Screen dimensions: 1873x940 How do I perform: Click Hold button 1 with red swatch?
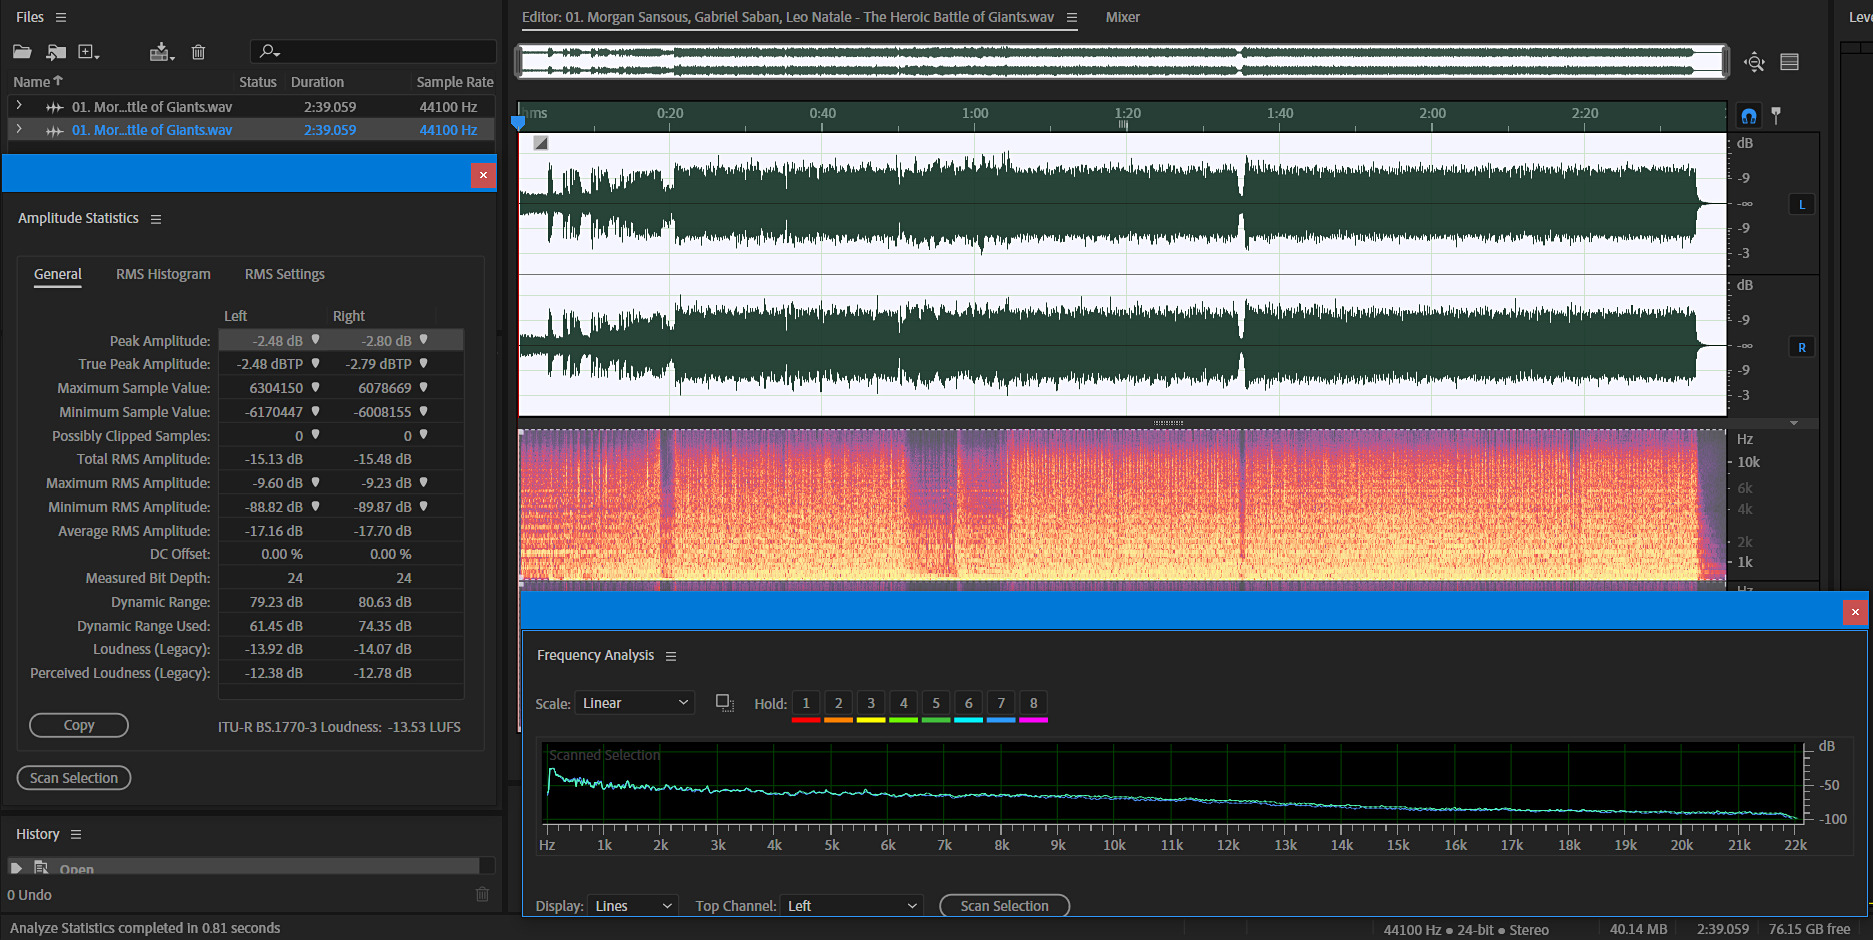pos(806,703)
